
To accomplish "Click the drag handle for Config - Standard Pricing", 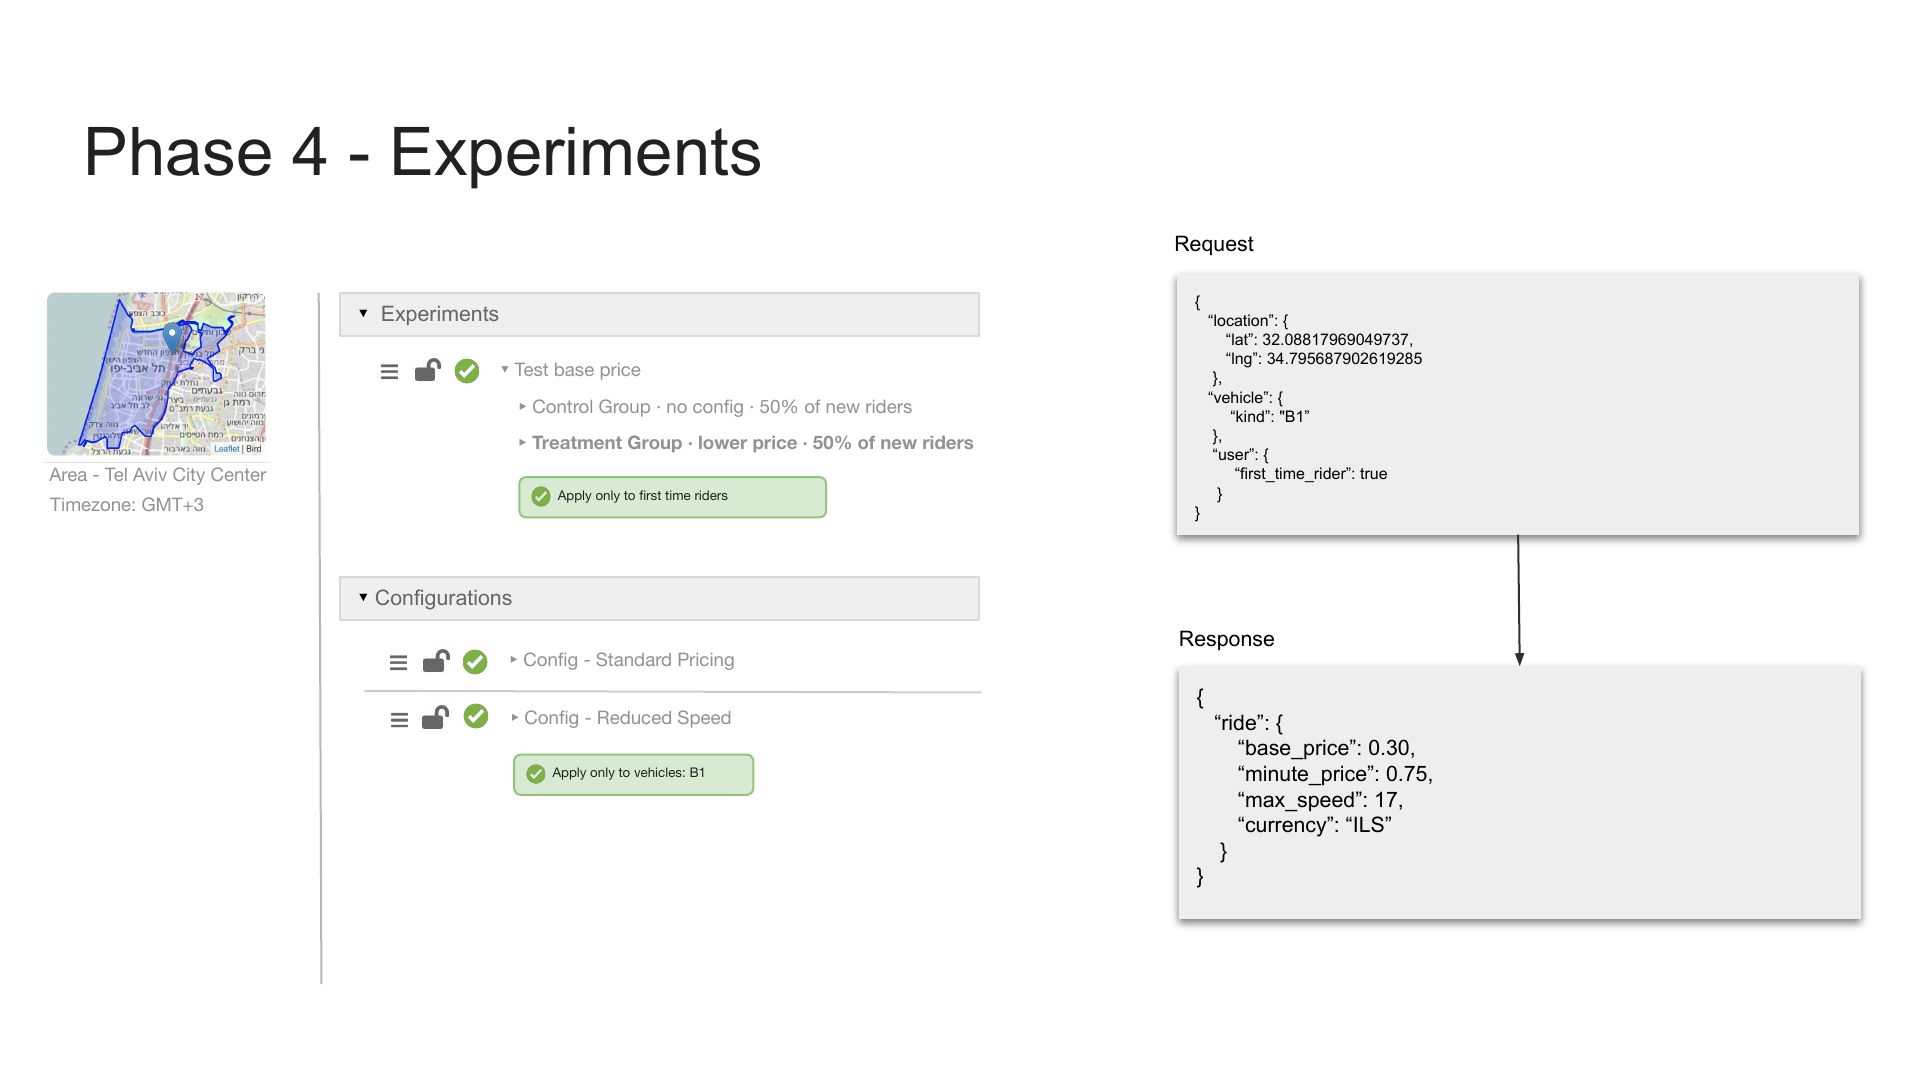I will (398, 663).
